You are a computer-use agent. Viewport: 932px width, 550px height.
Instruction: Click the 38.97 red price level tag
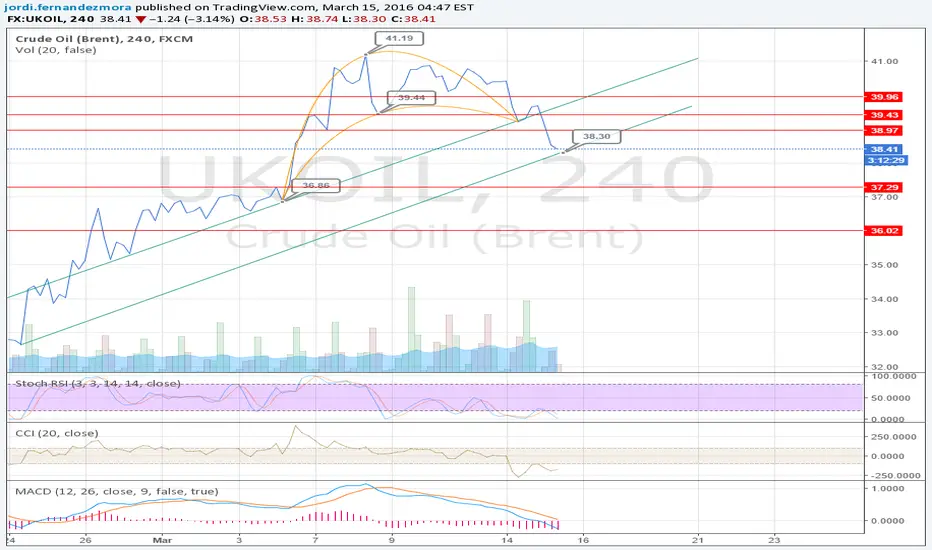pyautogui.click(x=884, y=131)
